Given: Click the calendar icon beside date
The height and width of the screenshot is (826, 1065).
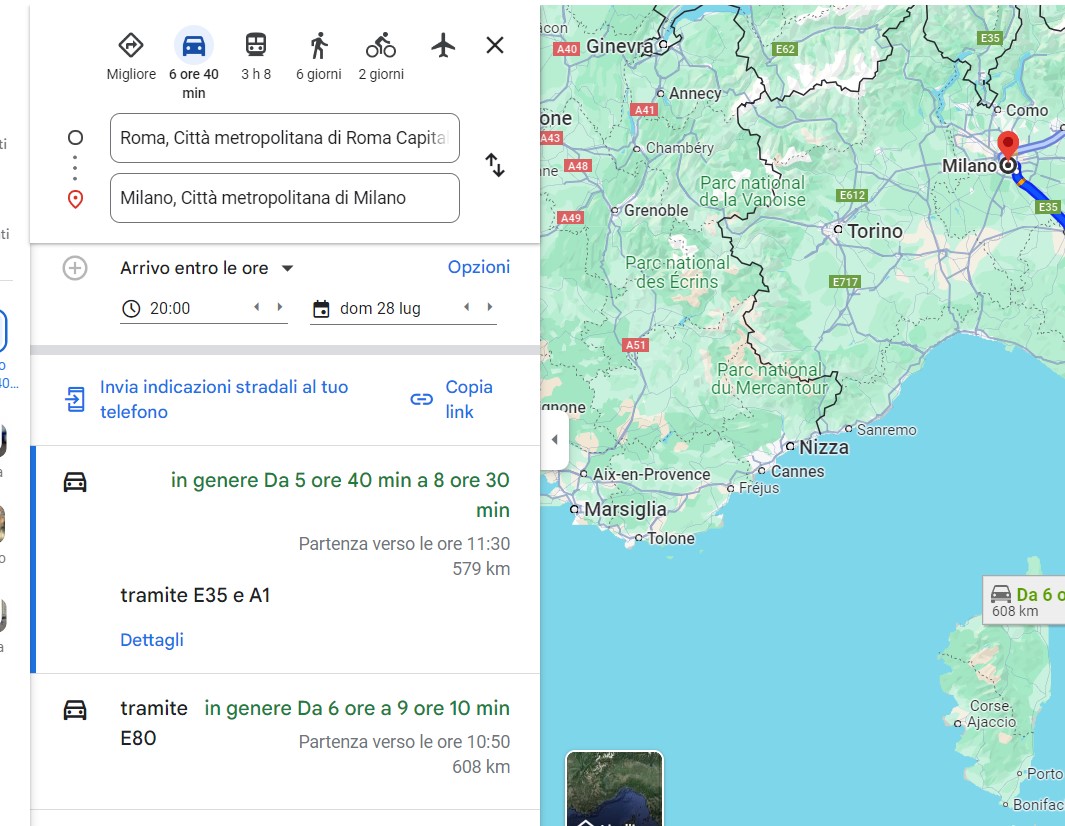Looking at the screenshot, I should tap(321, 309).
